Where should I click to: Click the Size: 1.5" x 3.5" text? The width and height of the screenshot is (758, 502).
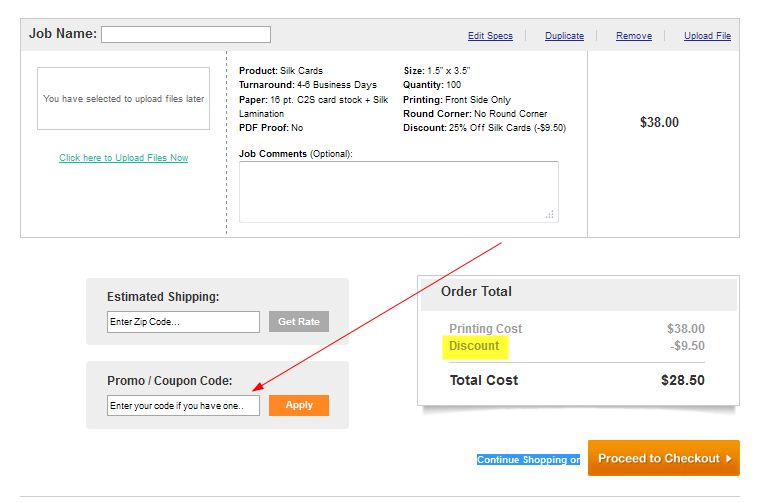click(x=437, y=71)
